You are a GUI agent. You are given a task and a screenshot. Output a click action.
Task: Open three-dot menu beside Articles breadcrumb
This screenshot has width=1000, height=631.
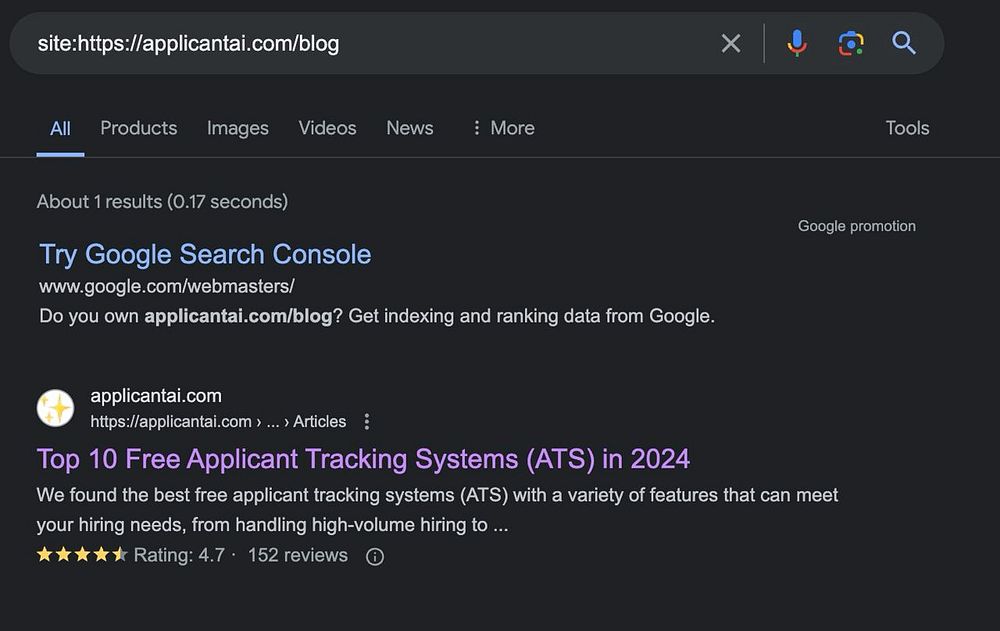tap(367, 421)
